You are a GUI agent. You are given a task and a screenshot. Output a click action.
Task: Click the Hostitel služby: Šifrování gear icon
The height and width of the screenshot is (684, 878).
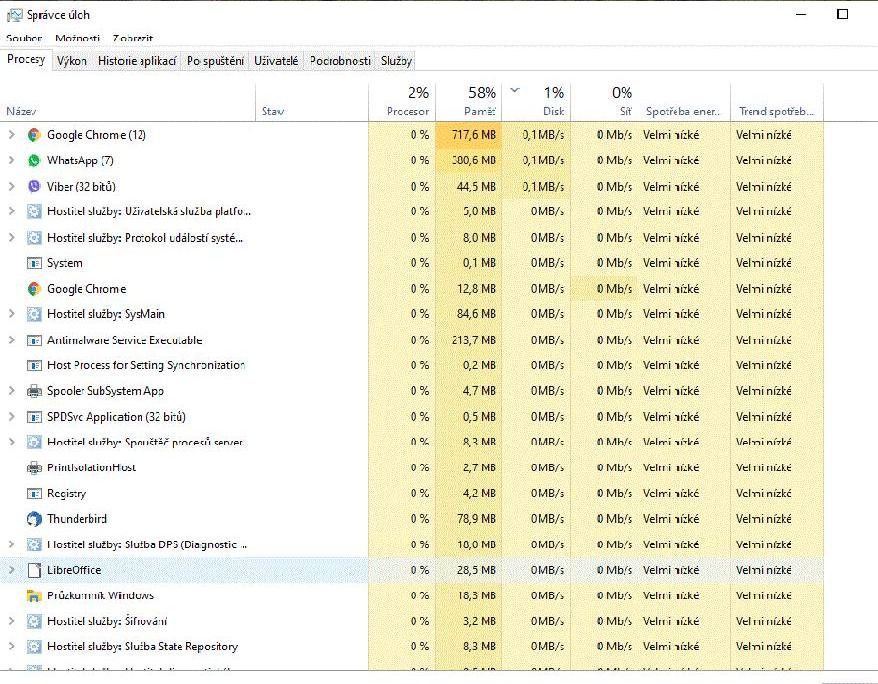coord(34,621)
